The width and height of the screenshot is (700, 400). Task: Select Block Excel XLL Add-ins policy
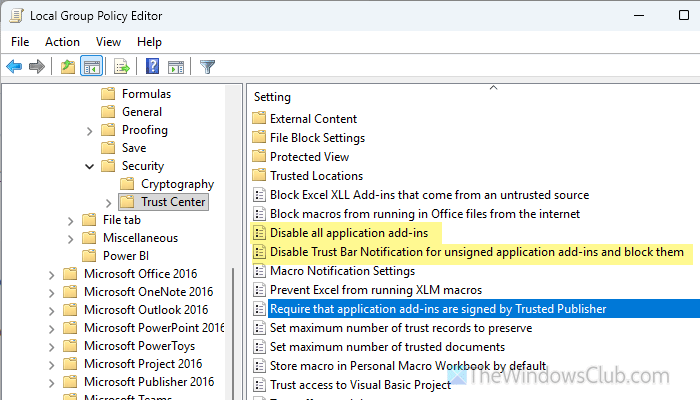click(429, 195)
